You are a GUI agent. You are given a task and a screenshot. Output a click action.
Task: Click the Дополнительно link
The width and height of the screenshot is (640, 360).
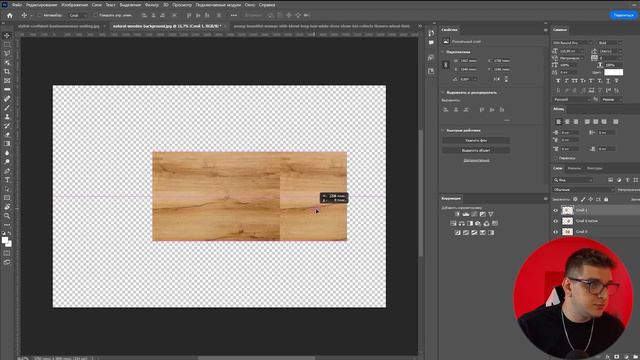click(x=476, y=160)
